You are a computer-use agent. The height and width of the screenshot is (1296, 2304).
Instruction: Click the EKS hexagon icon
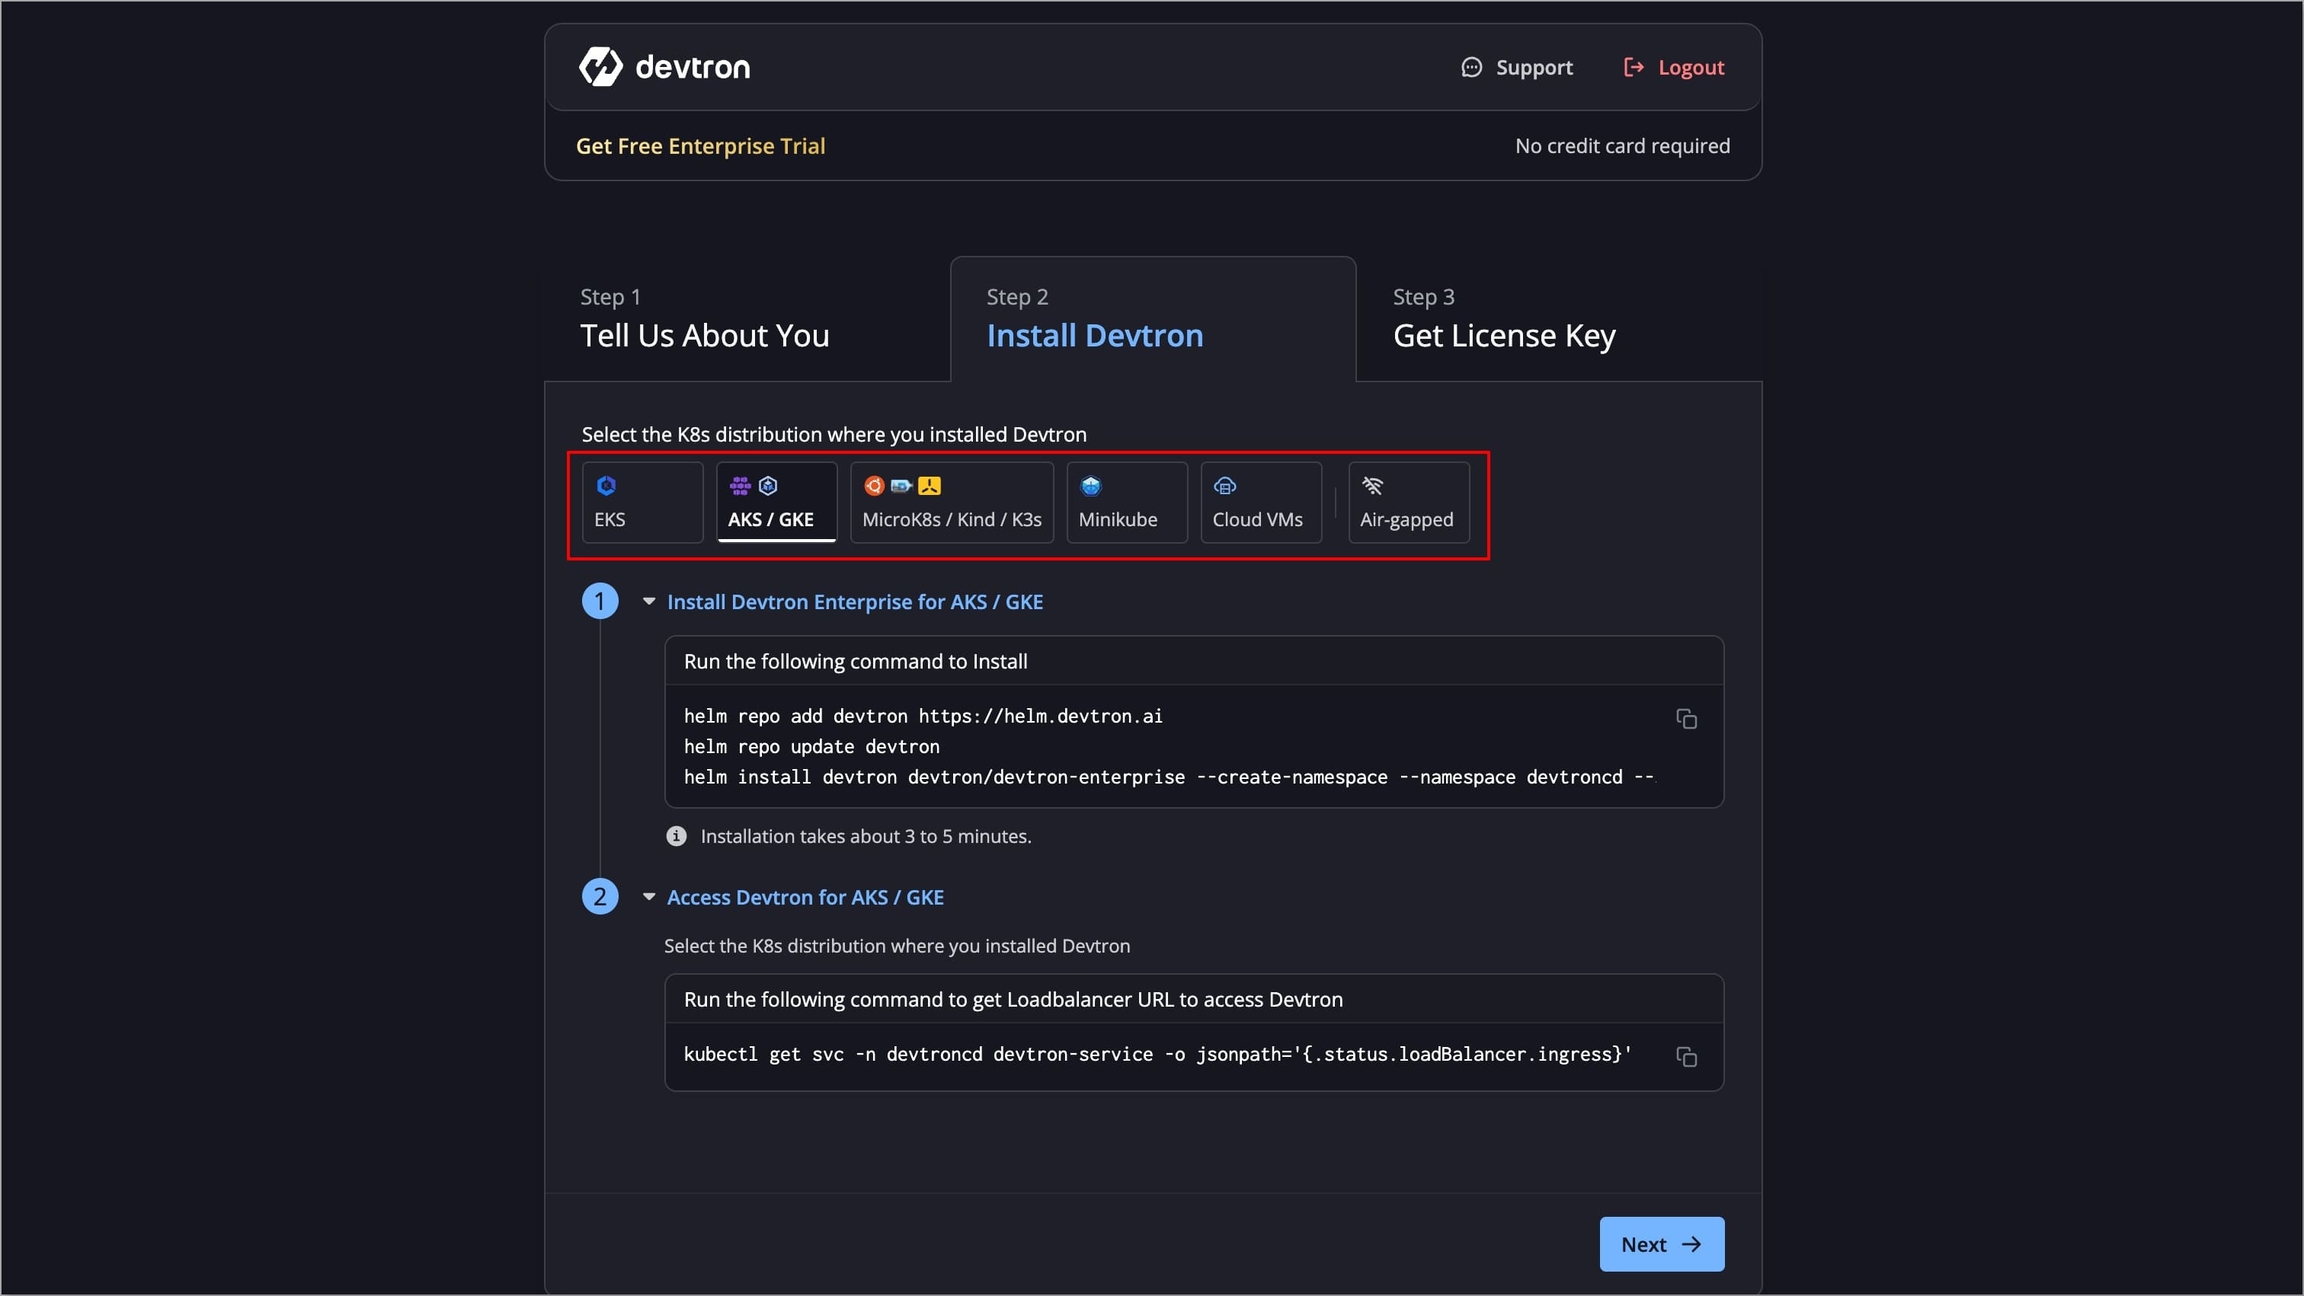(x=606, y=486)
